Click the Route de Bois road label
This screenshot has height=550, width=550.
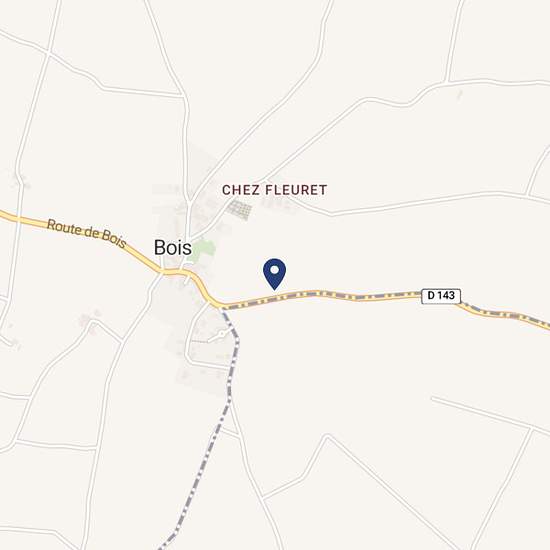[86, 234]
